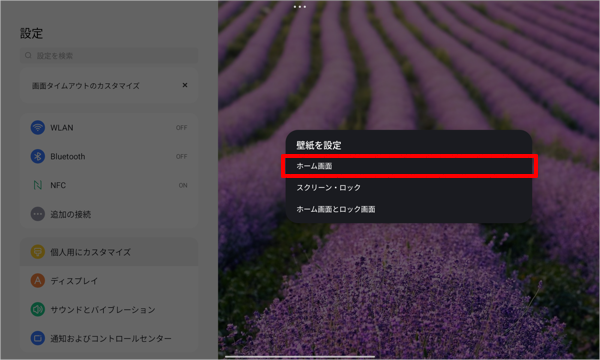Open サウンドとバイブレーション settings

pyautogui.click(x=109, y=310)
